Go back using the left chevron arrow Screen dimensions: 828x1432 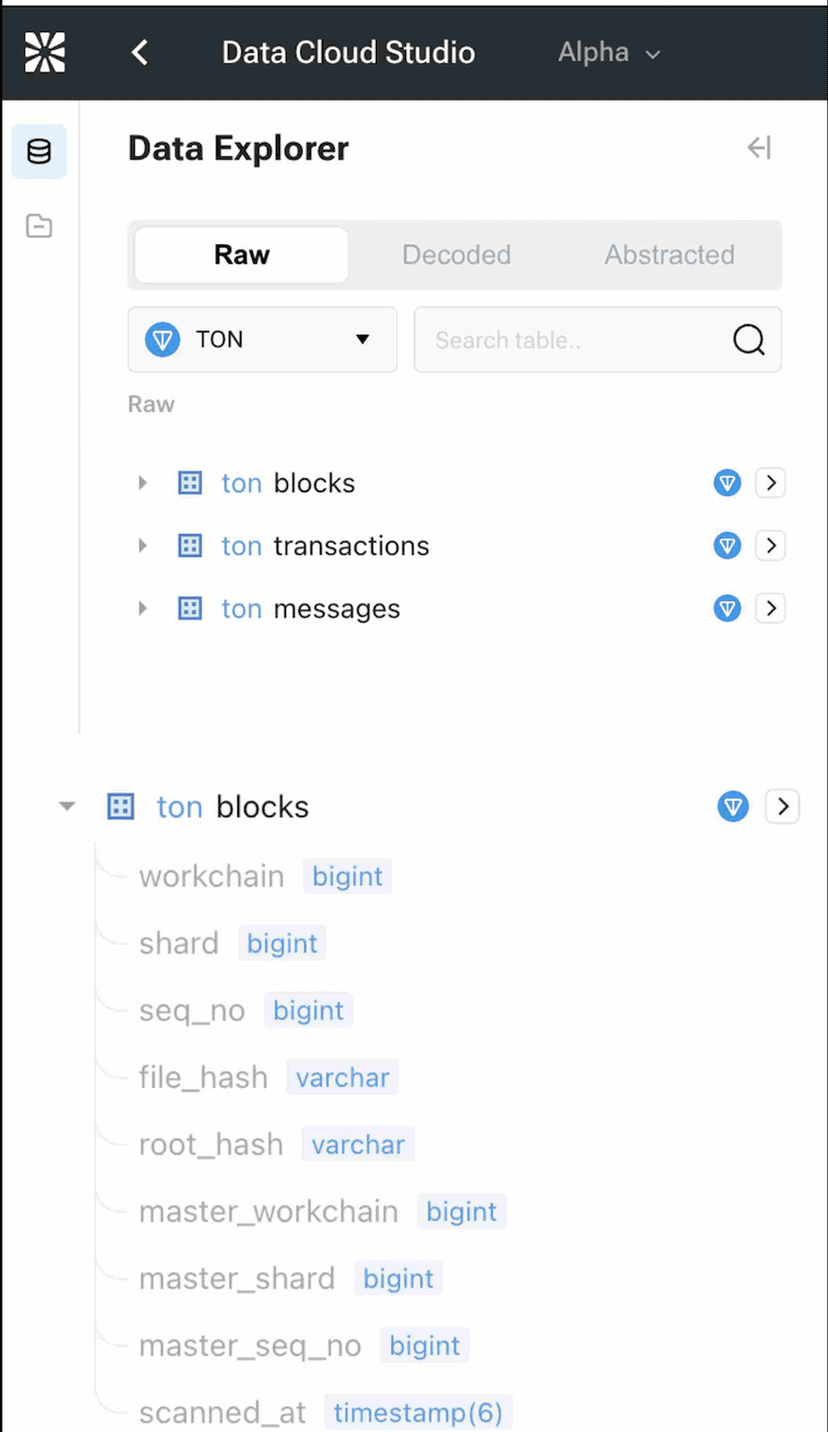[x=140, y=53]
